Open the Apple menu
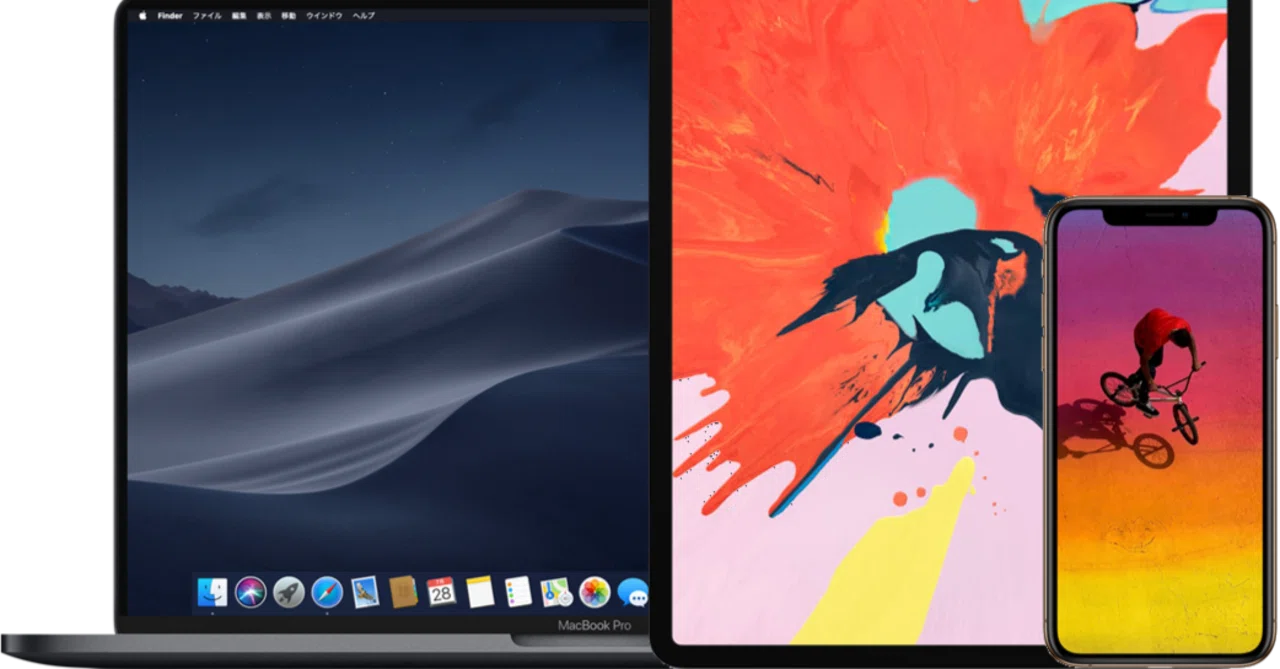The image size is (1280, 669). point(142,16)
